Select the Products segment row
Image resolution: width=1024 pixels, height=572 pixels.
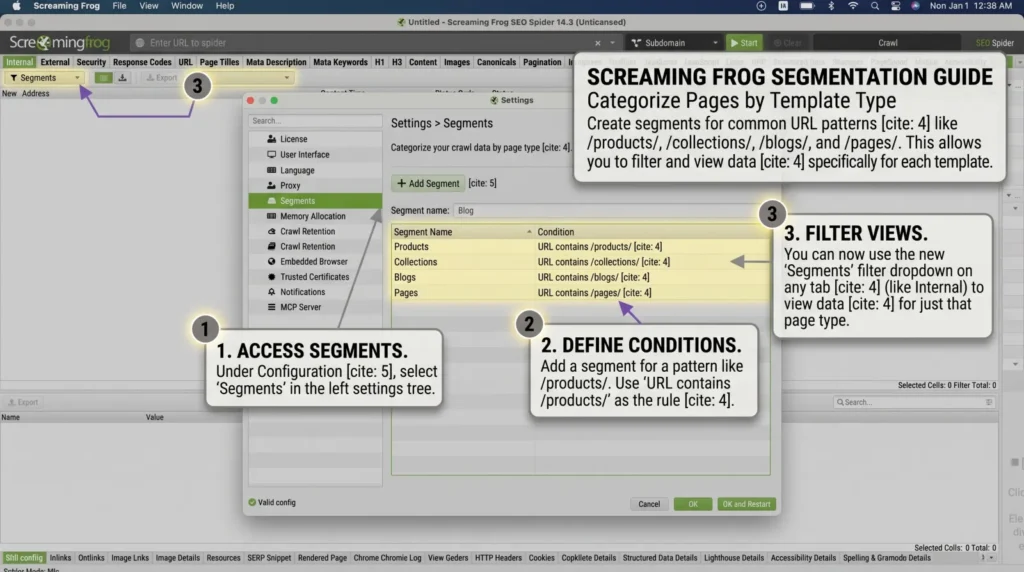coord(581,247)
